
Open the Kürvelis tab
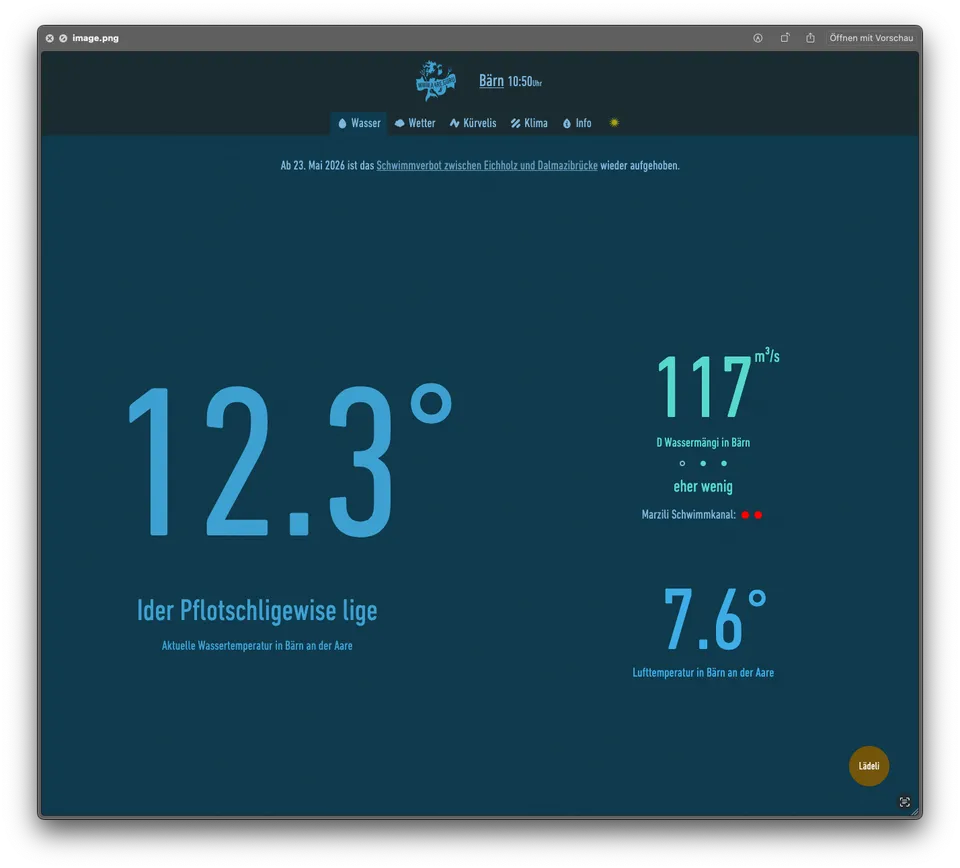click(x=473, y=123)
